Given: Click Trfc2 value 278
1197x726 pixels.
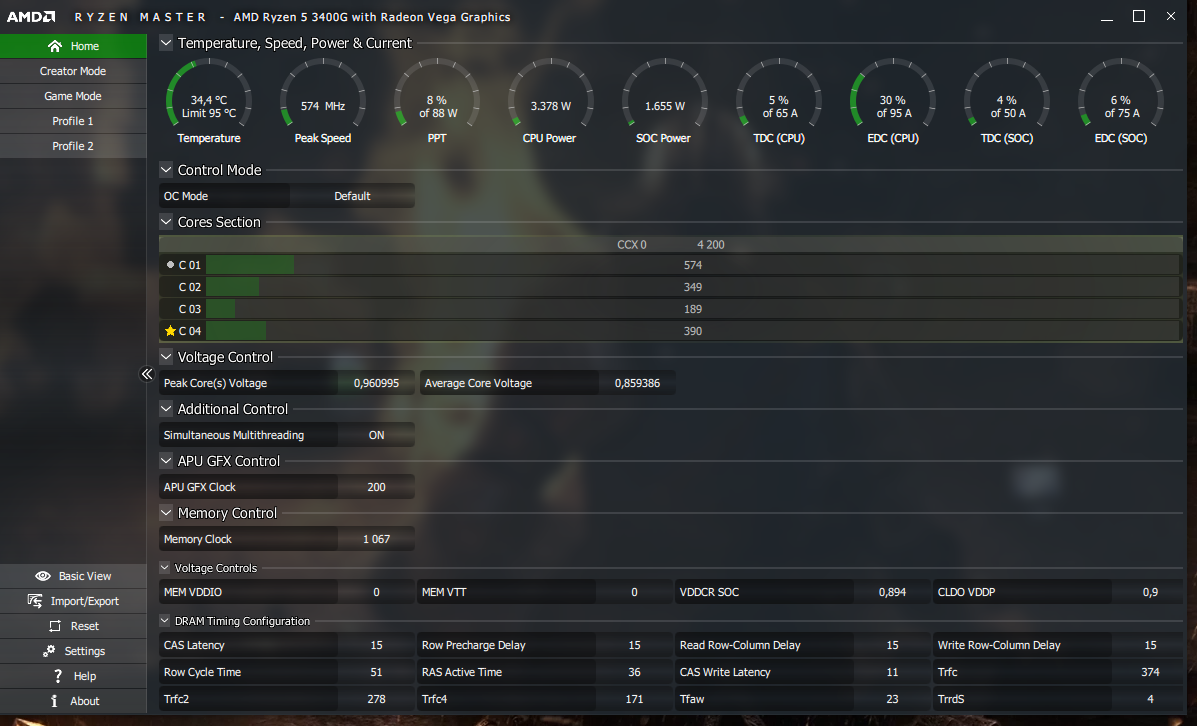Looking at the screenshot, I should [x=376, y=699].
